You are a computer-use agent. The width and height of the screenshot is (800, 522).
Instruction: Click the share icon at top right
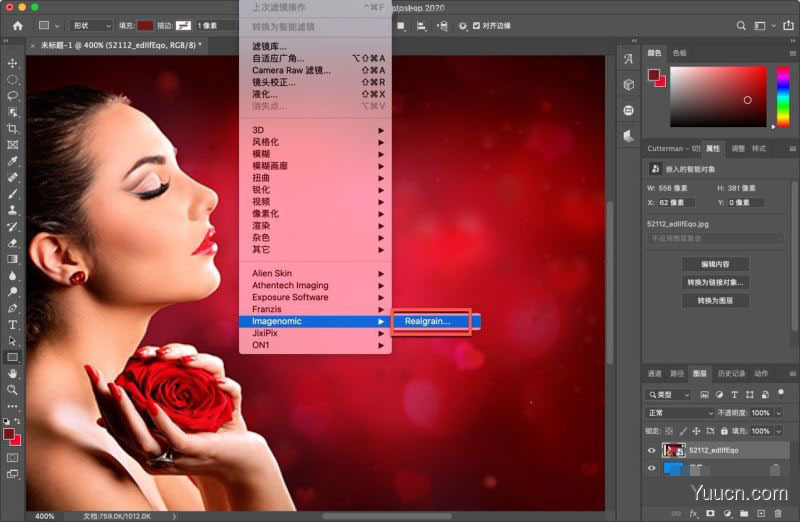[789, 26]
